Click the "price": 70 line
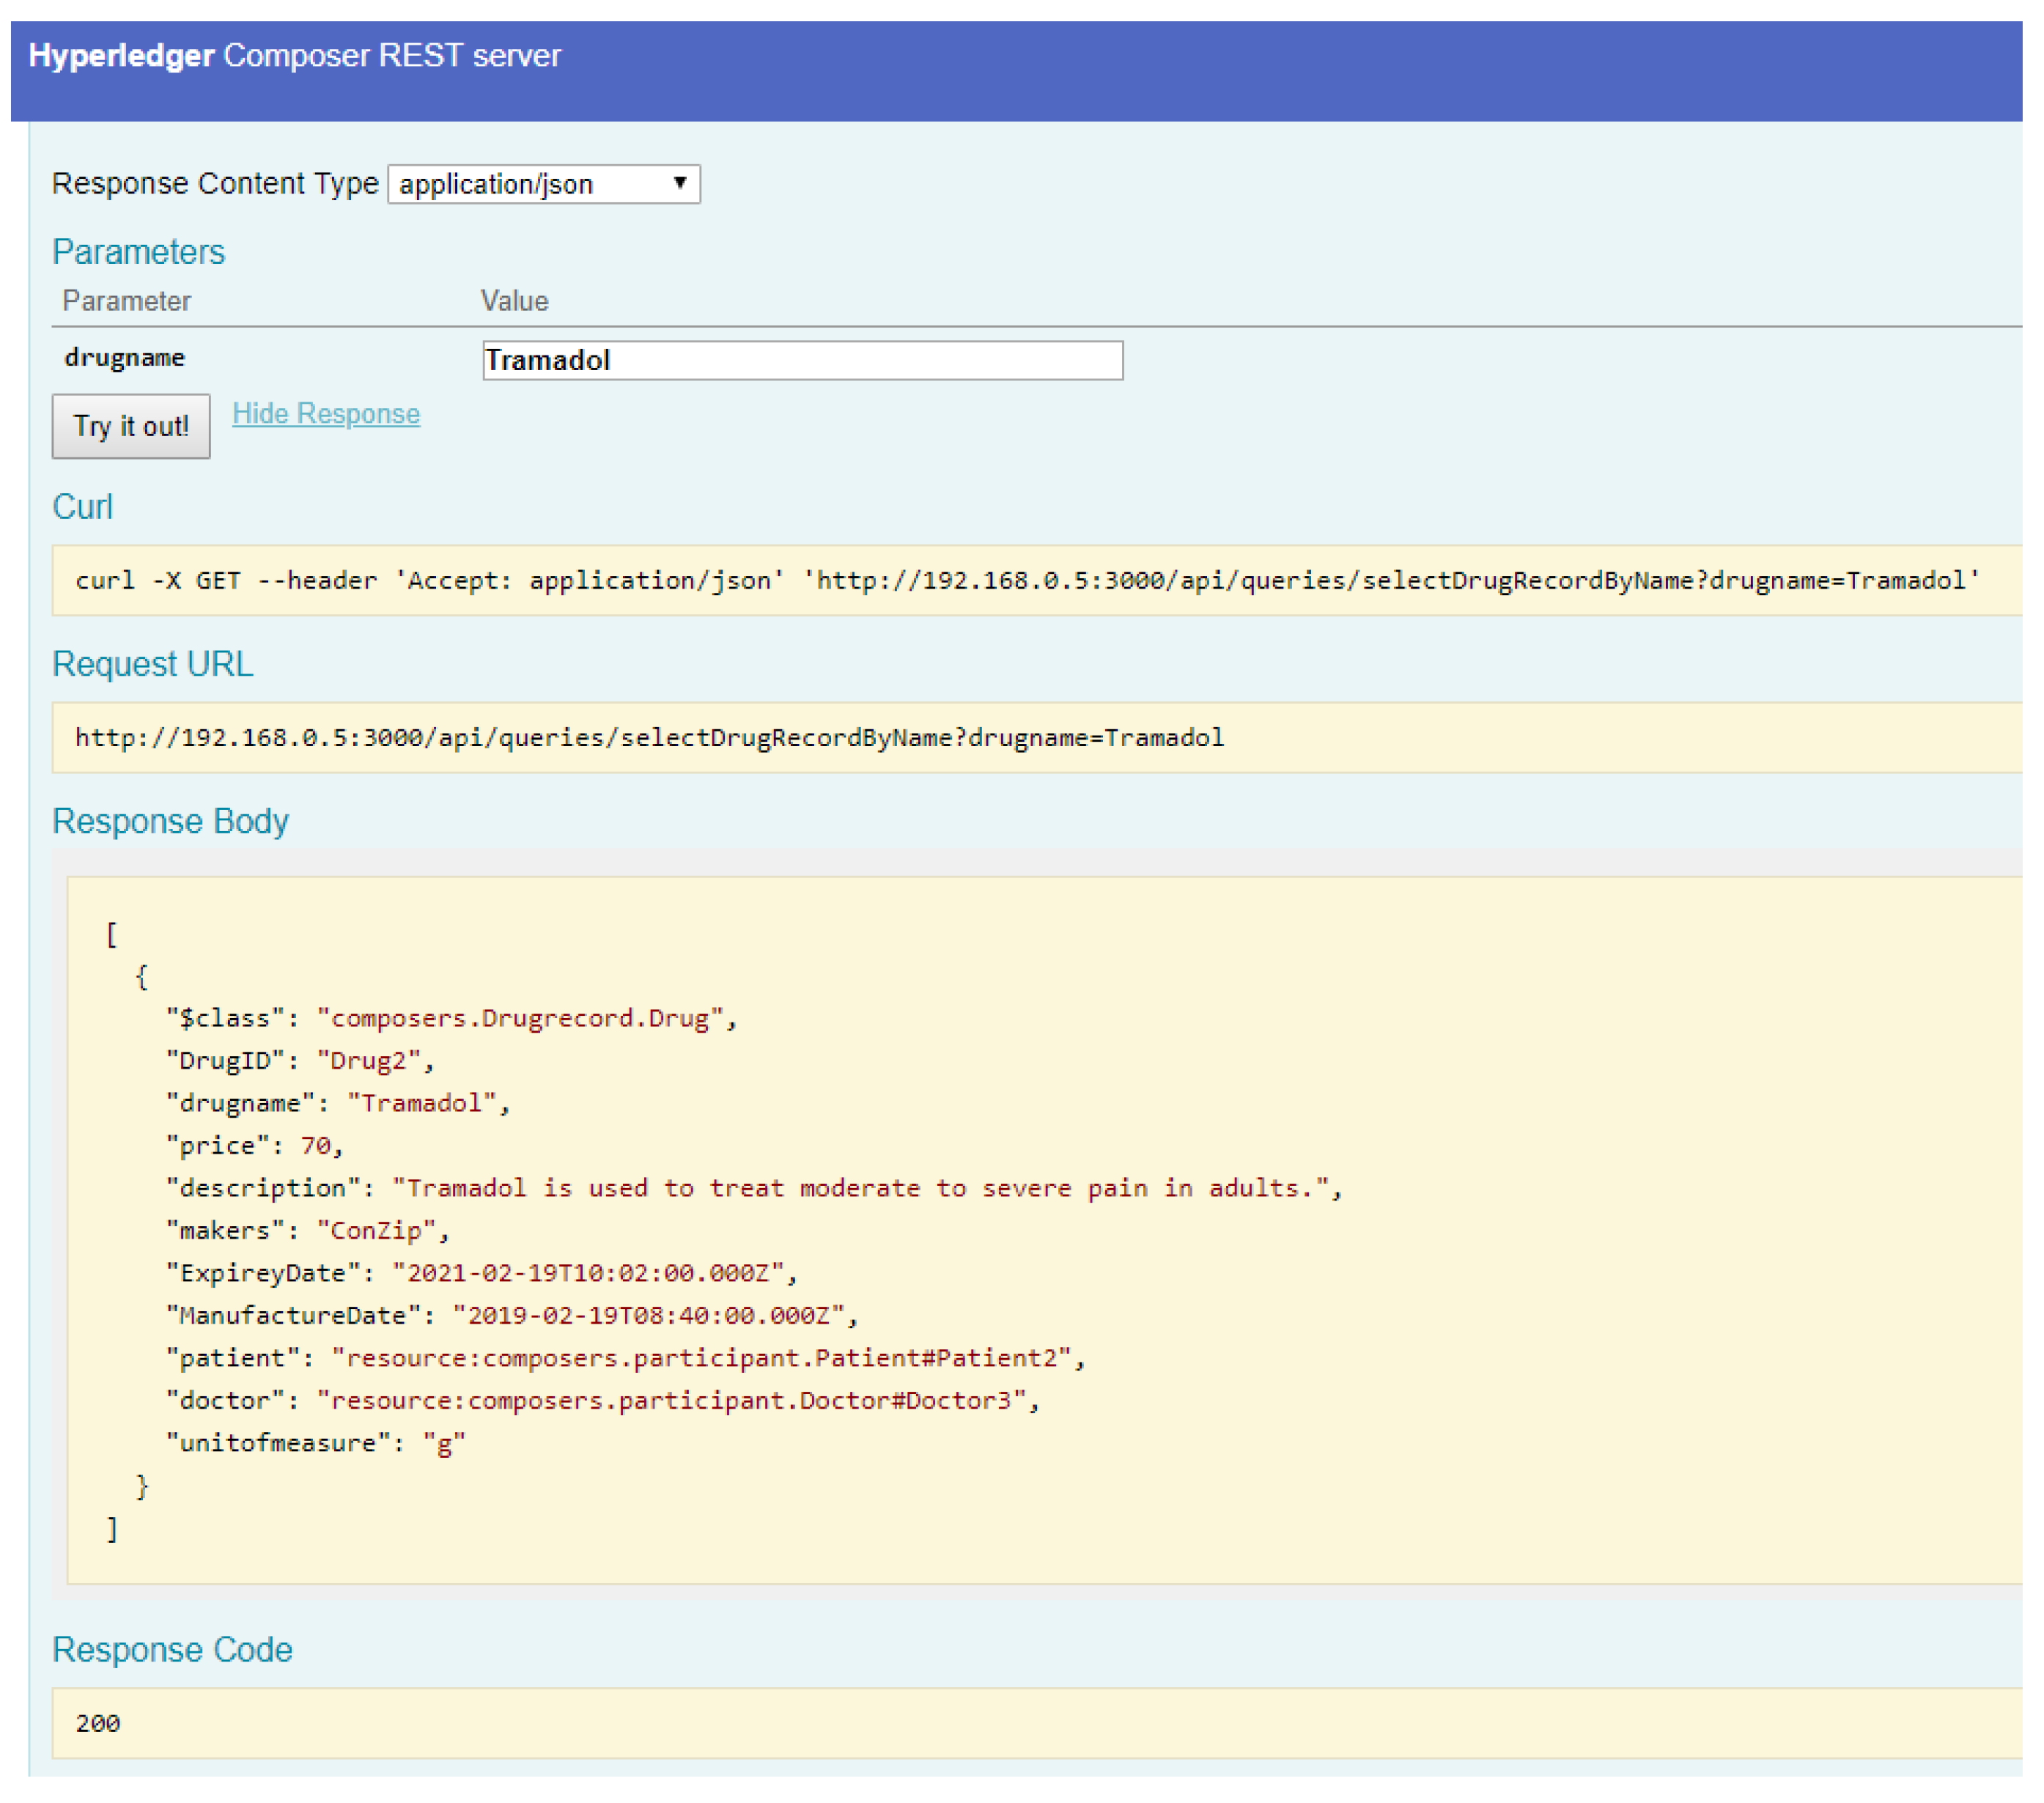 click(255, 1145)
